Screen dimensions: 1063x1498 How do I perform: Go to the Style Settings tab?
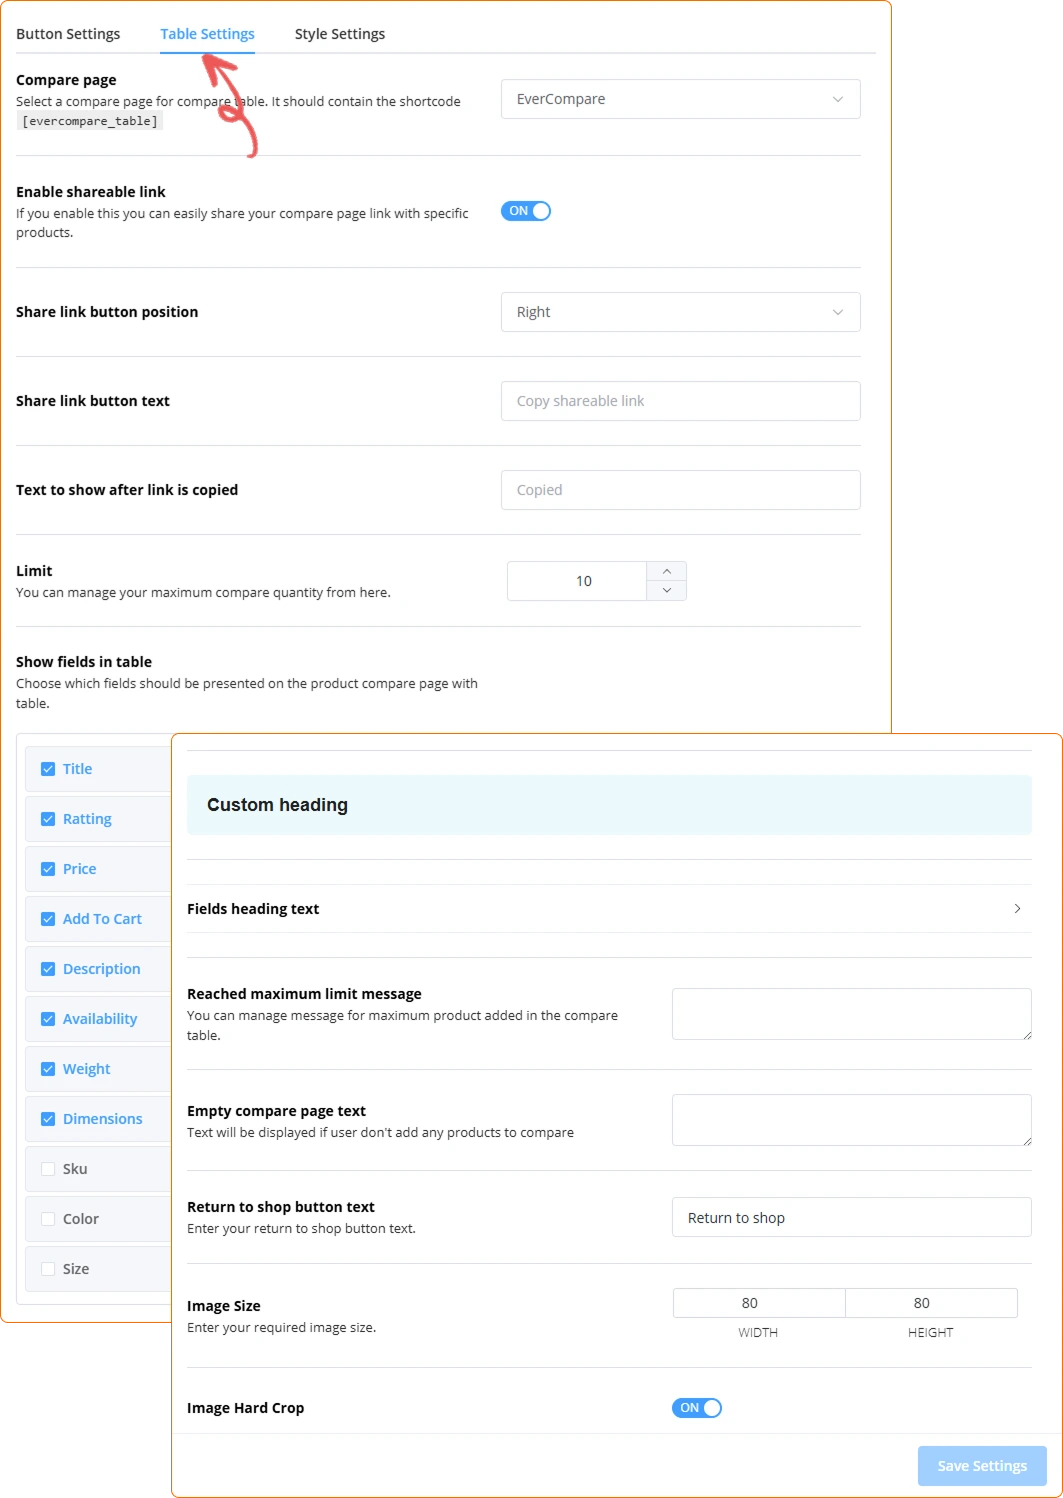click(339, 34)
